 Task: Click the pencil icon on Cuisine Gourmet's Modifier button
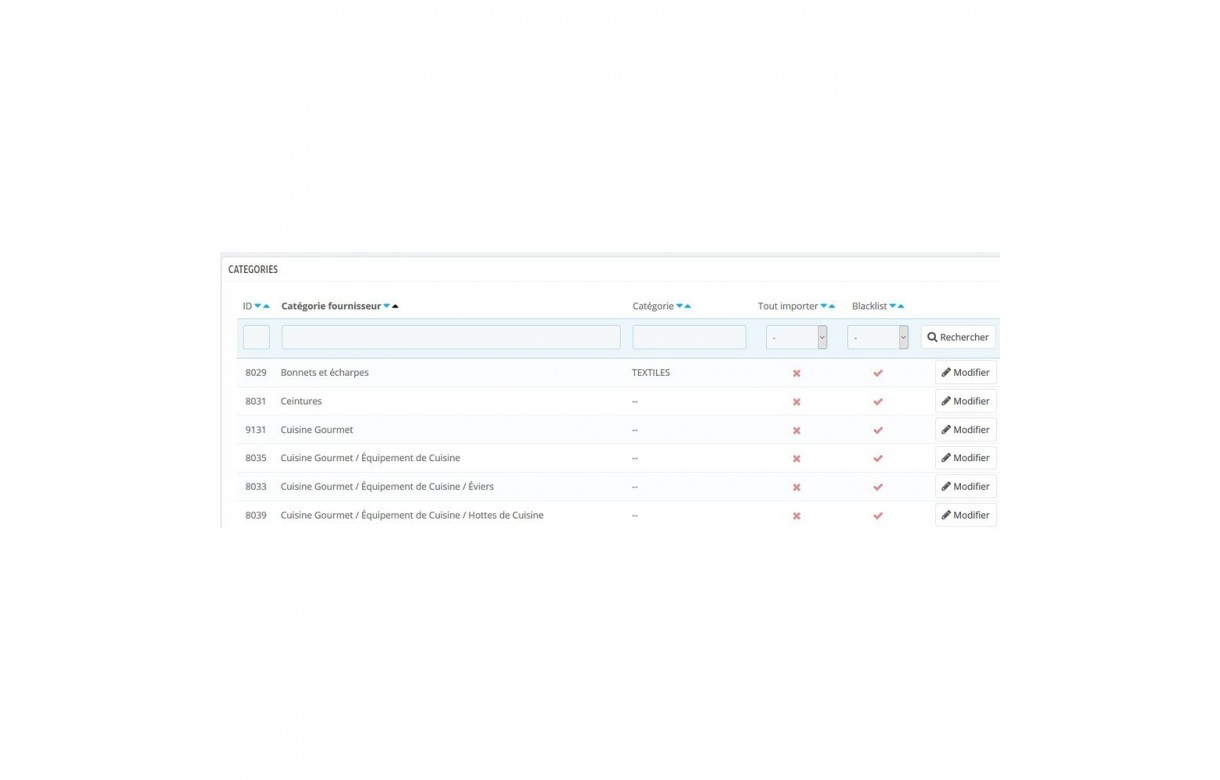[x=946, y=429]
